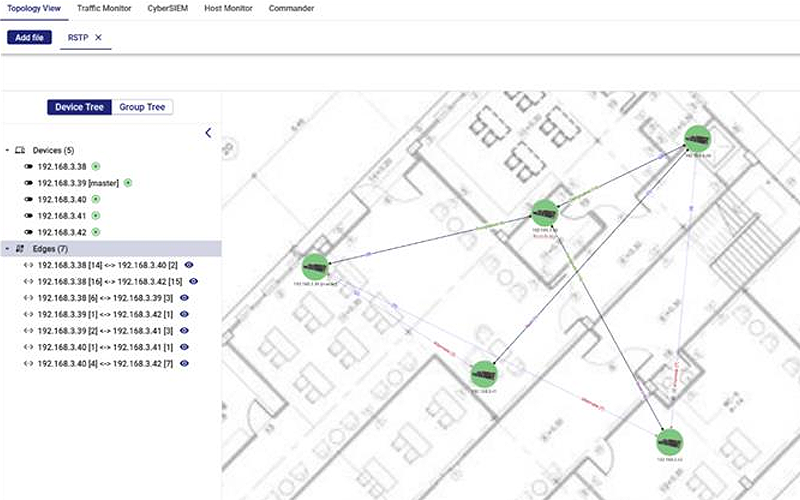
Task: Click the link arrows icon for 192.168.3.38 [14] edge
Action: [29, 265]
